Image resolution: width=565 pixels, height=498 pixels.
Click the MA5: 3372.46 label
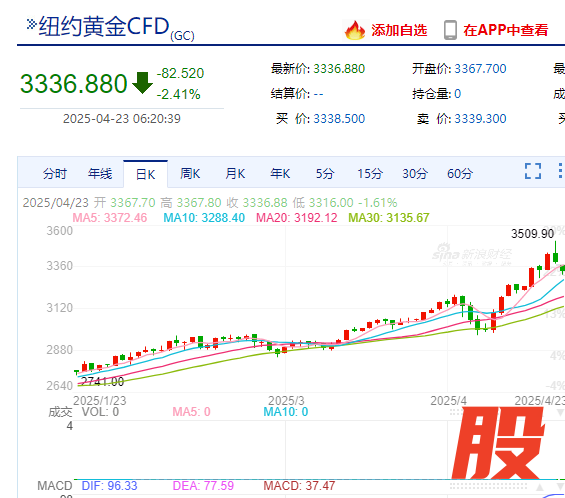tap(110, 218)
